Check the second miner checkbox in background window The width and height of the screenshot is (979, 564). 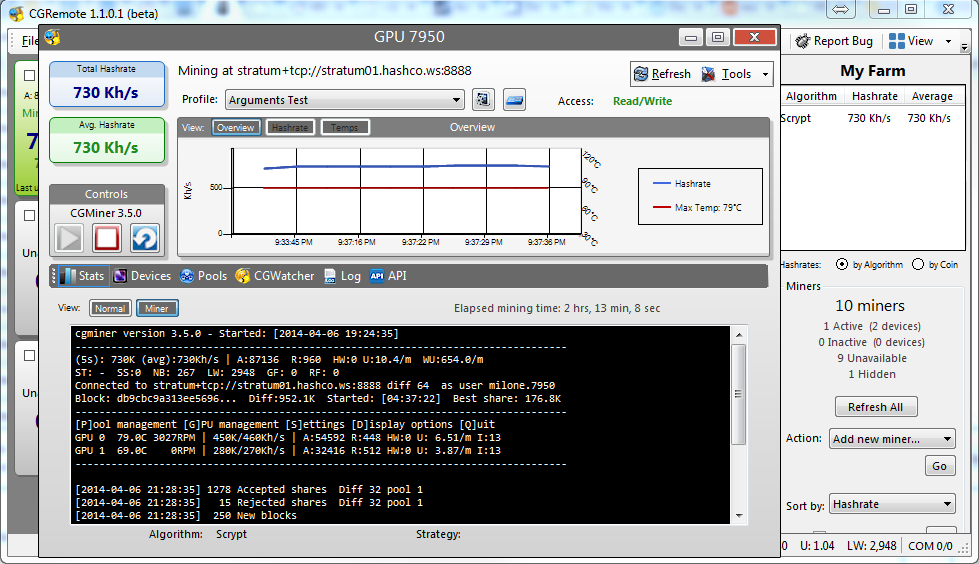pos(29,215)
